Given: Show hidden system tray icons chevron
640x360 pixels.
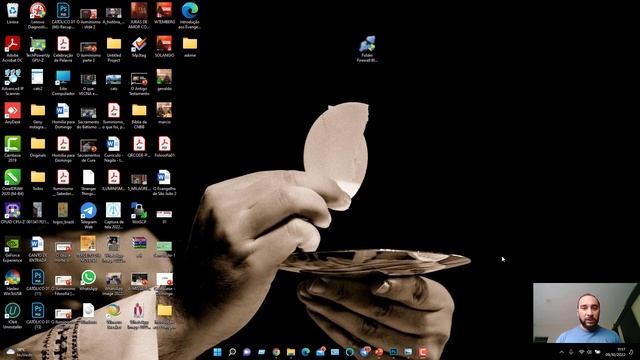Looking at the screenshot, I should click(x=562, y=352).
